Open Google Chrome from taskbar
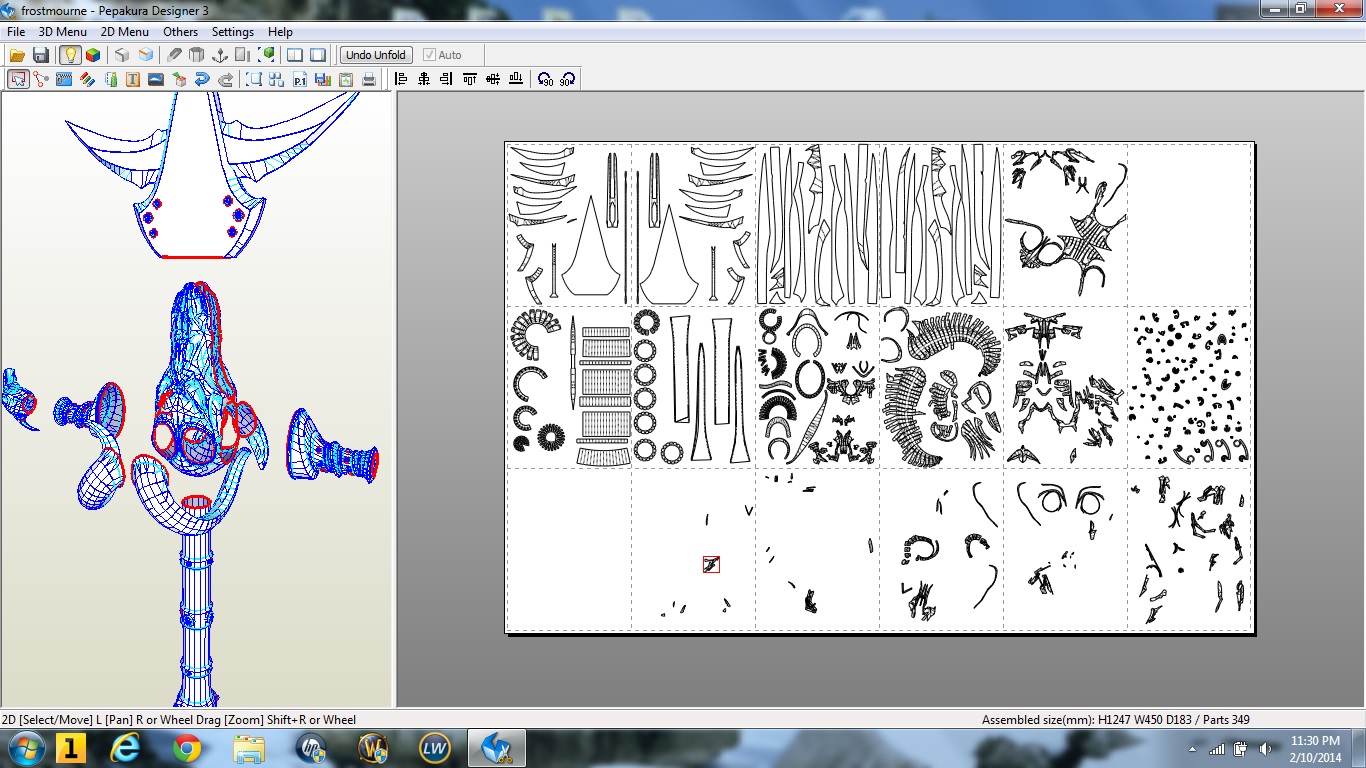The width and height of the screenshot is (1366, 768). pos(187,748)
